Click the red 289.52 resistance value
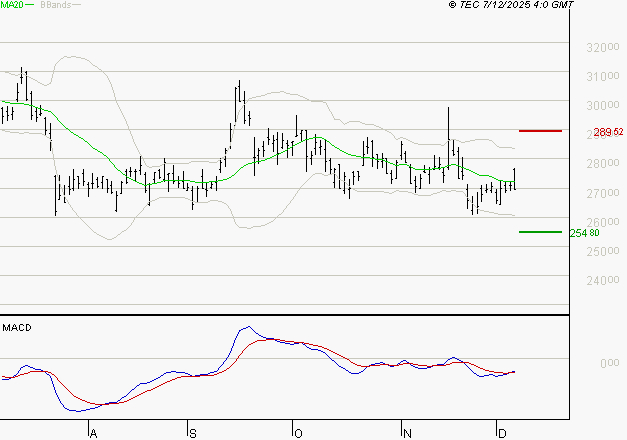The width and height of the screenshot is (627, 440). pyautogui.click(x=608, y=132)
